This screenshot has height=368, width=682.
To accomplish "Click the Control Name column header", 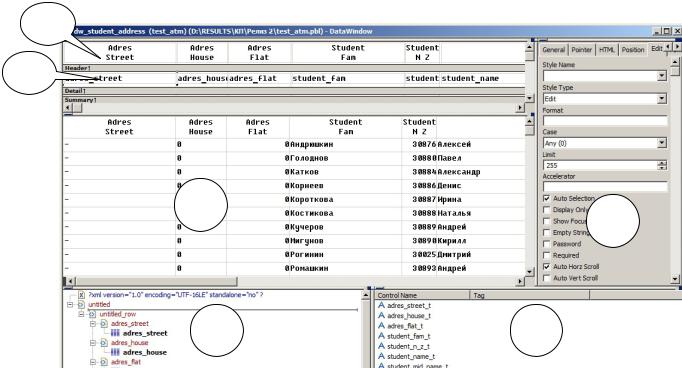I will point(422,295).
